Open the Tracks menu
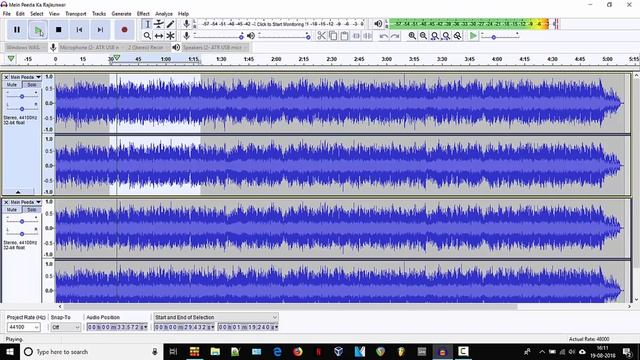The image size is (640, 360). click(x=99, y=13)
